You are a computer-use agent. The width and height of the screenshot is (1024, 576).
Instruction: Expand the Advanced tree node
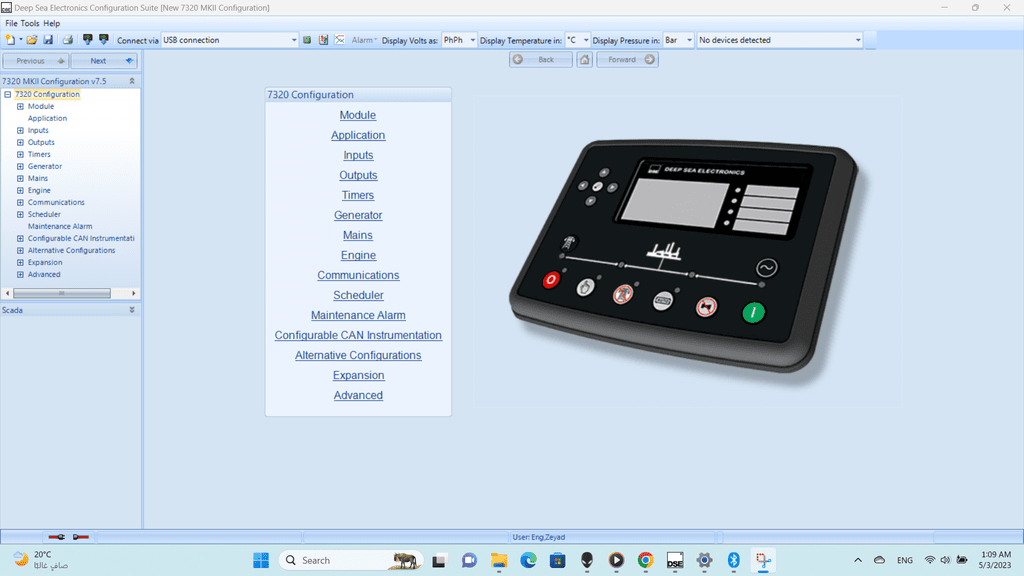[20, 275]
